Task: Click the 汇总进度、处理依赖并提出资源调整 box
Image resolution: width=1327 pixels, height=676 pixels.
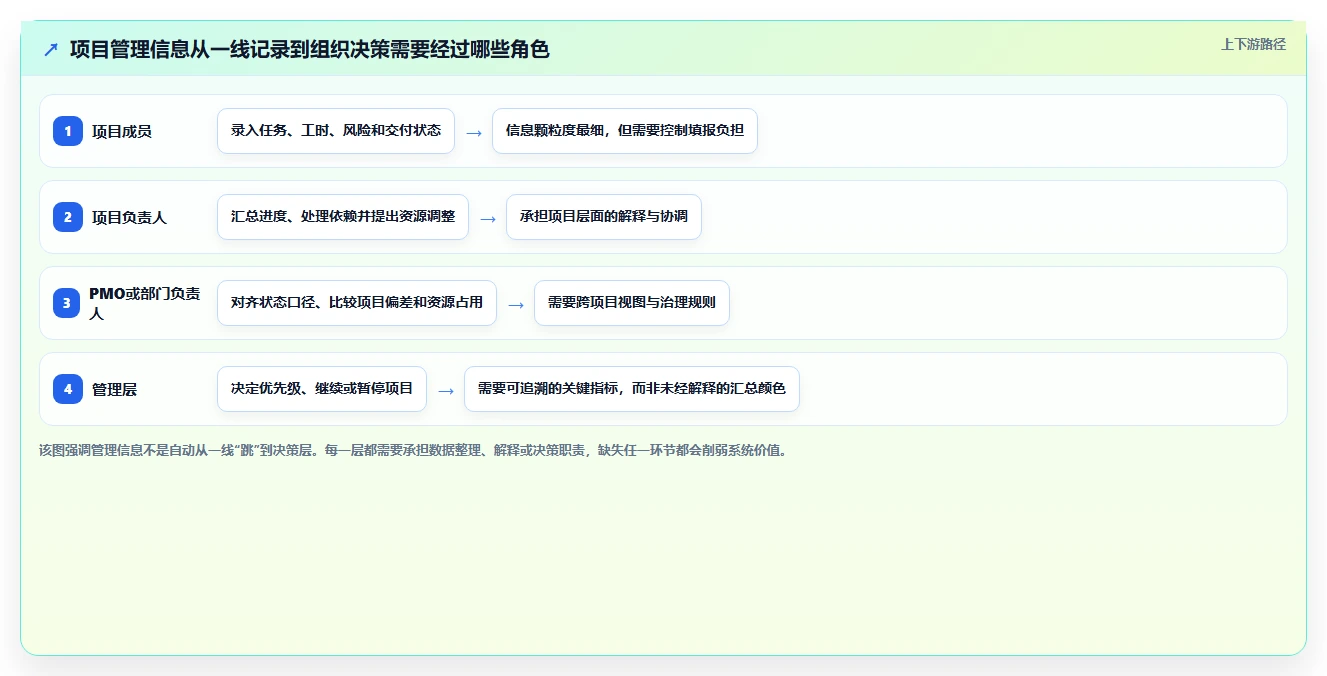Action: point(343,217)
